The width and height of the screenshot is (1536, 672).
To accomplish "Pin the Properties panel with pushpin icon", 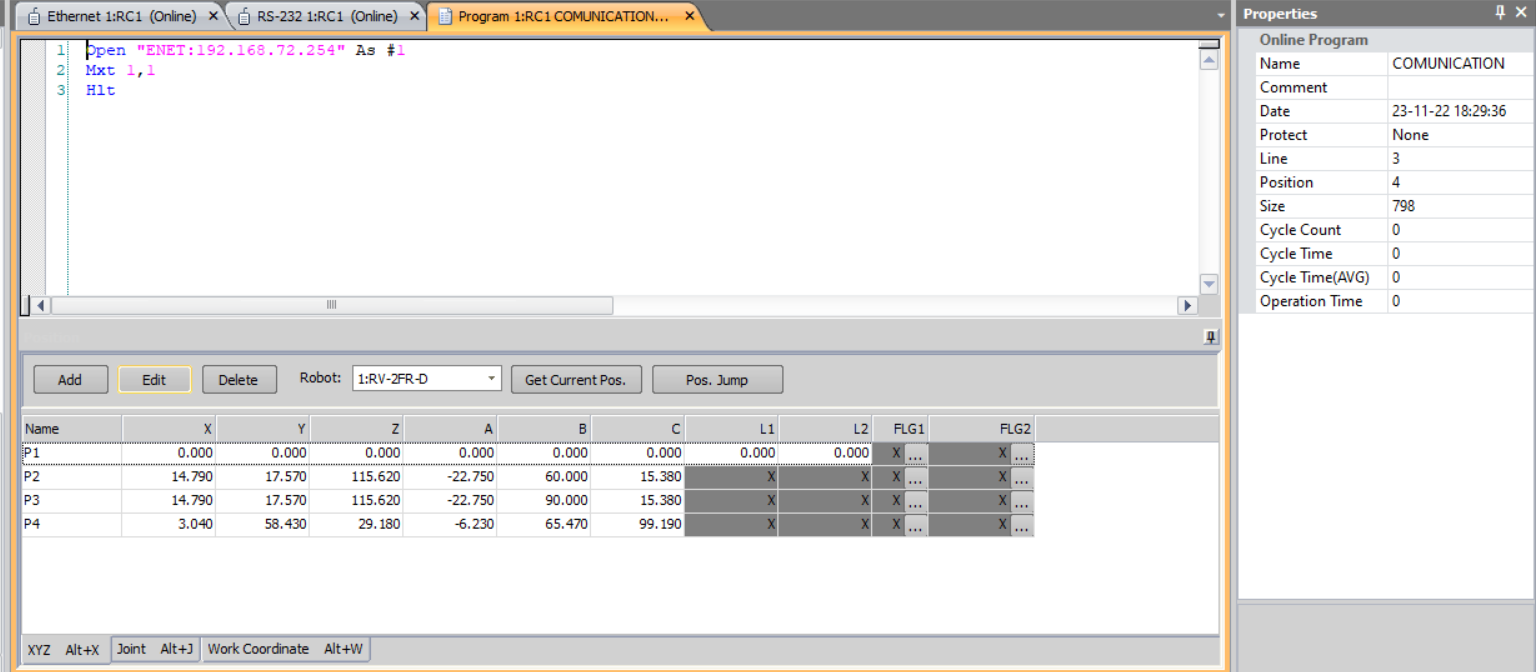I will (x=1500, y=13).
